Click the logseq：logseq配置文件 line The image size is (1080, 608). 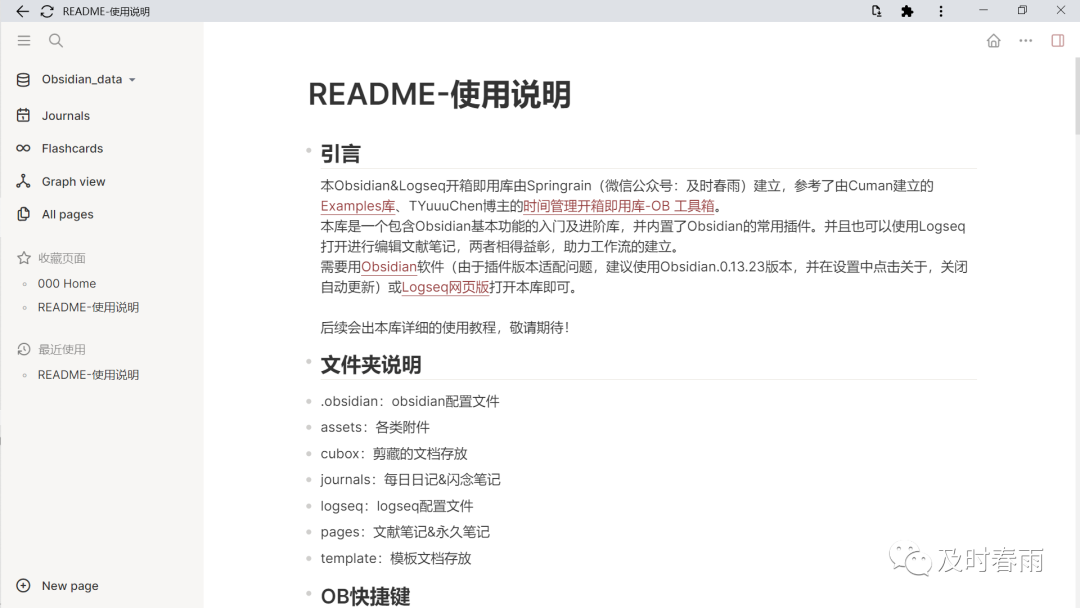point(397,506)
